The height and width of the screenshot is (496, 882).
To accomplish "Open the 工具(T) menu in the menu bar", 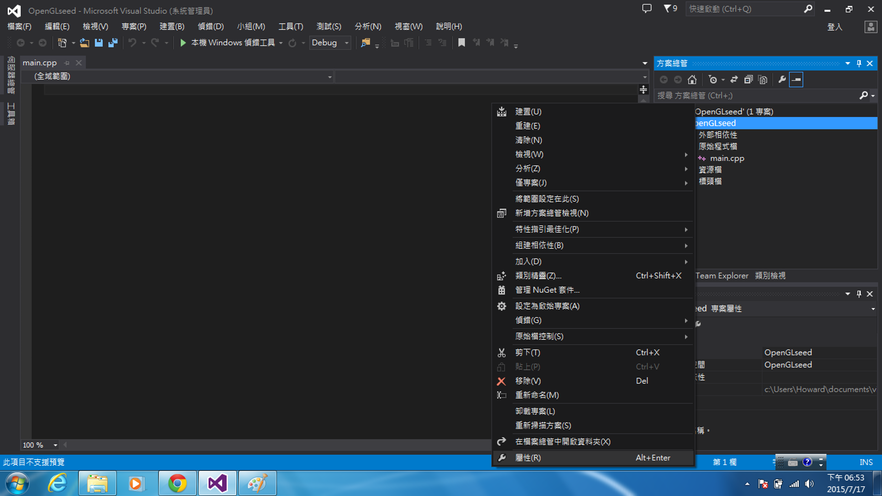I will [290, 26].
